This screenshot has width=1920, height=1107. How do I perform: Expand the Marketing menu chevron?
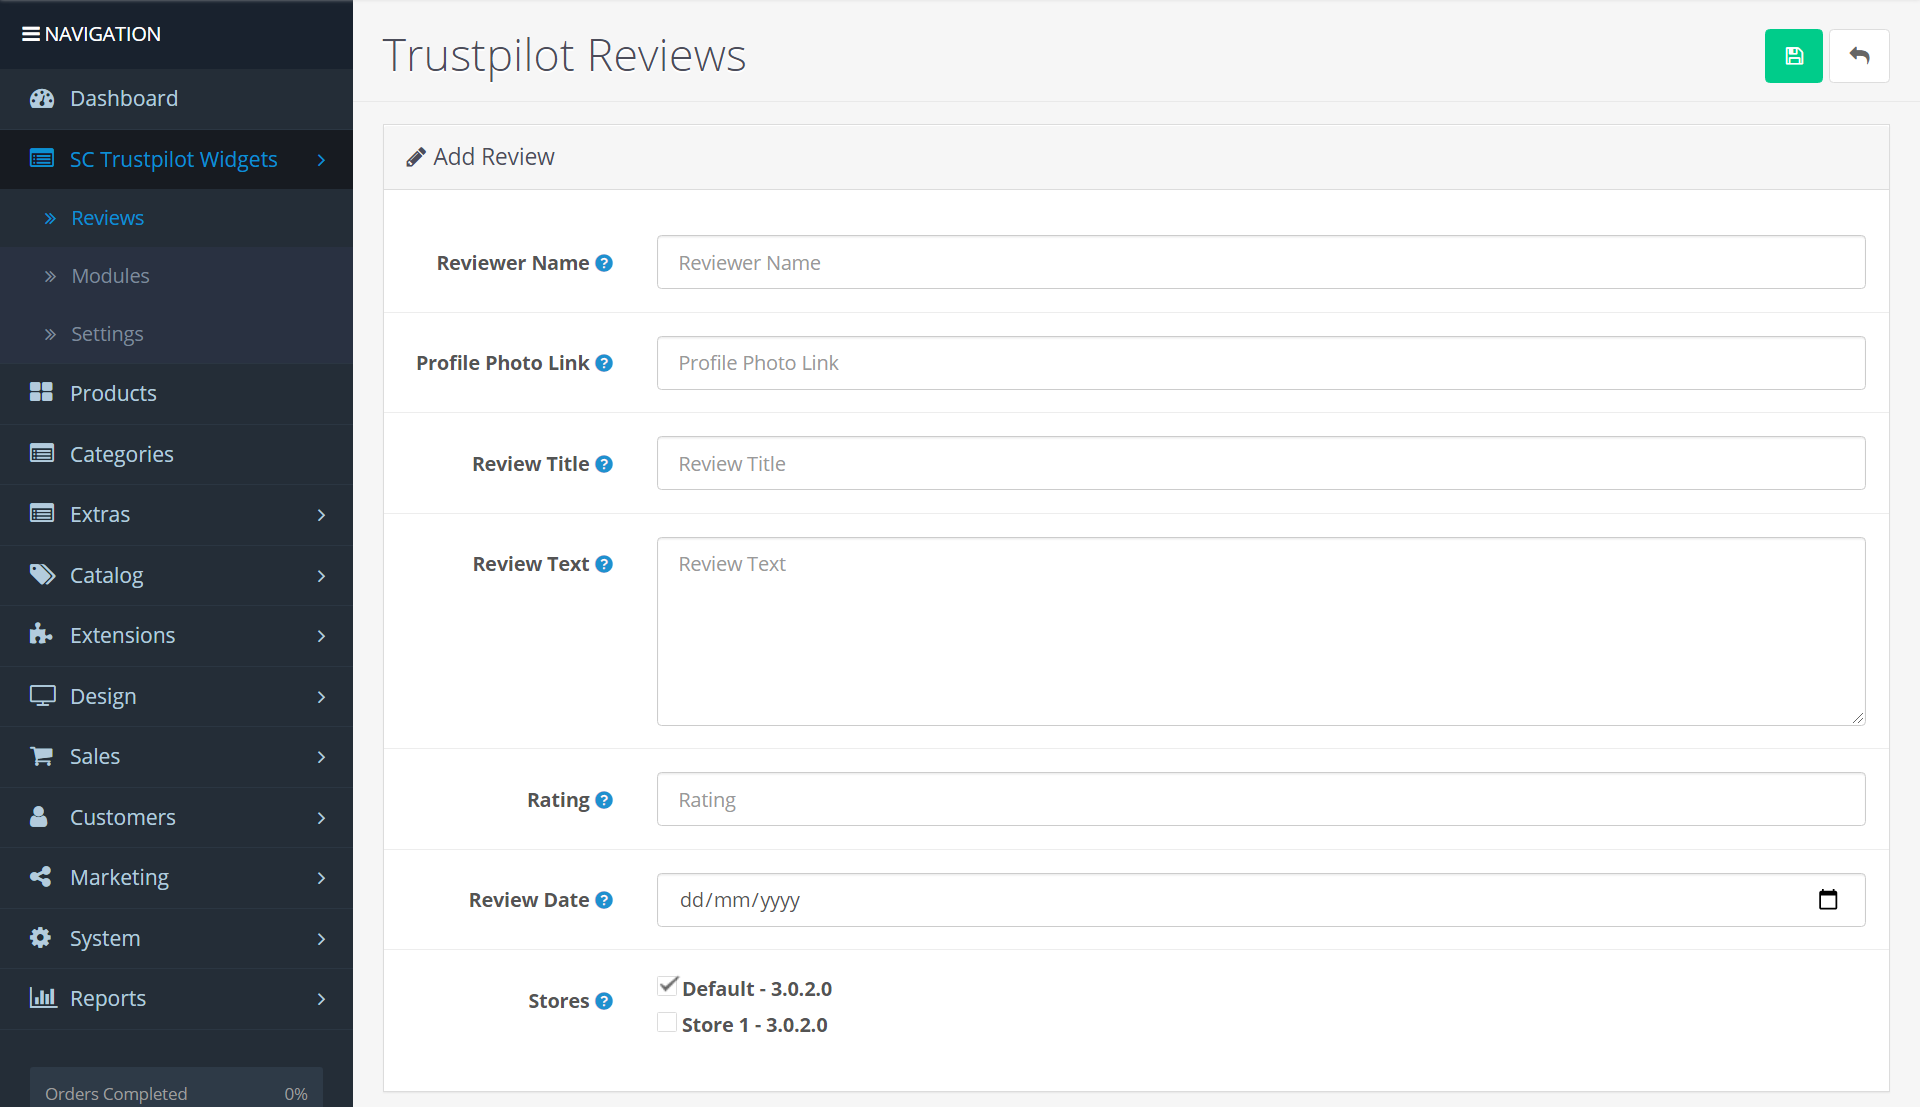coord(321,878)
